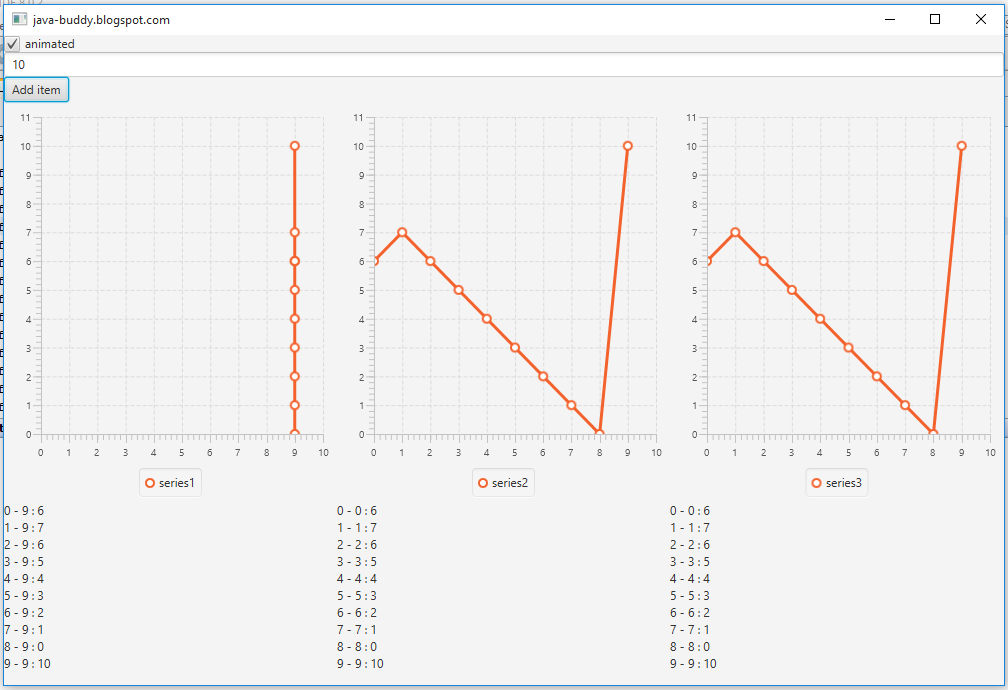Select the topmost data point marker on series1 chart

pyautogui.click(x=294, y=145)
